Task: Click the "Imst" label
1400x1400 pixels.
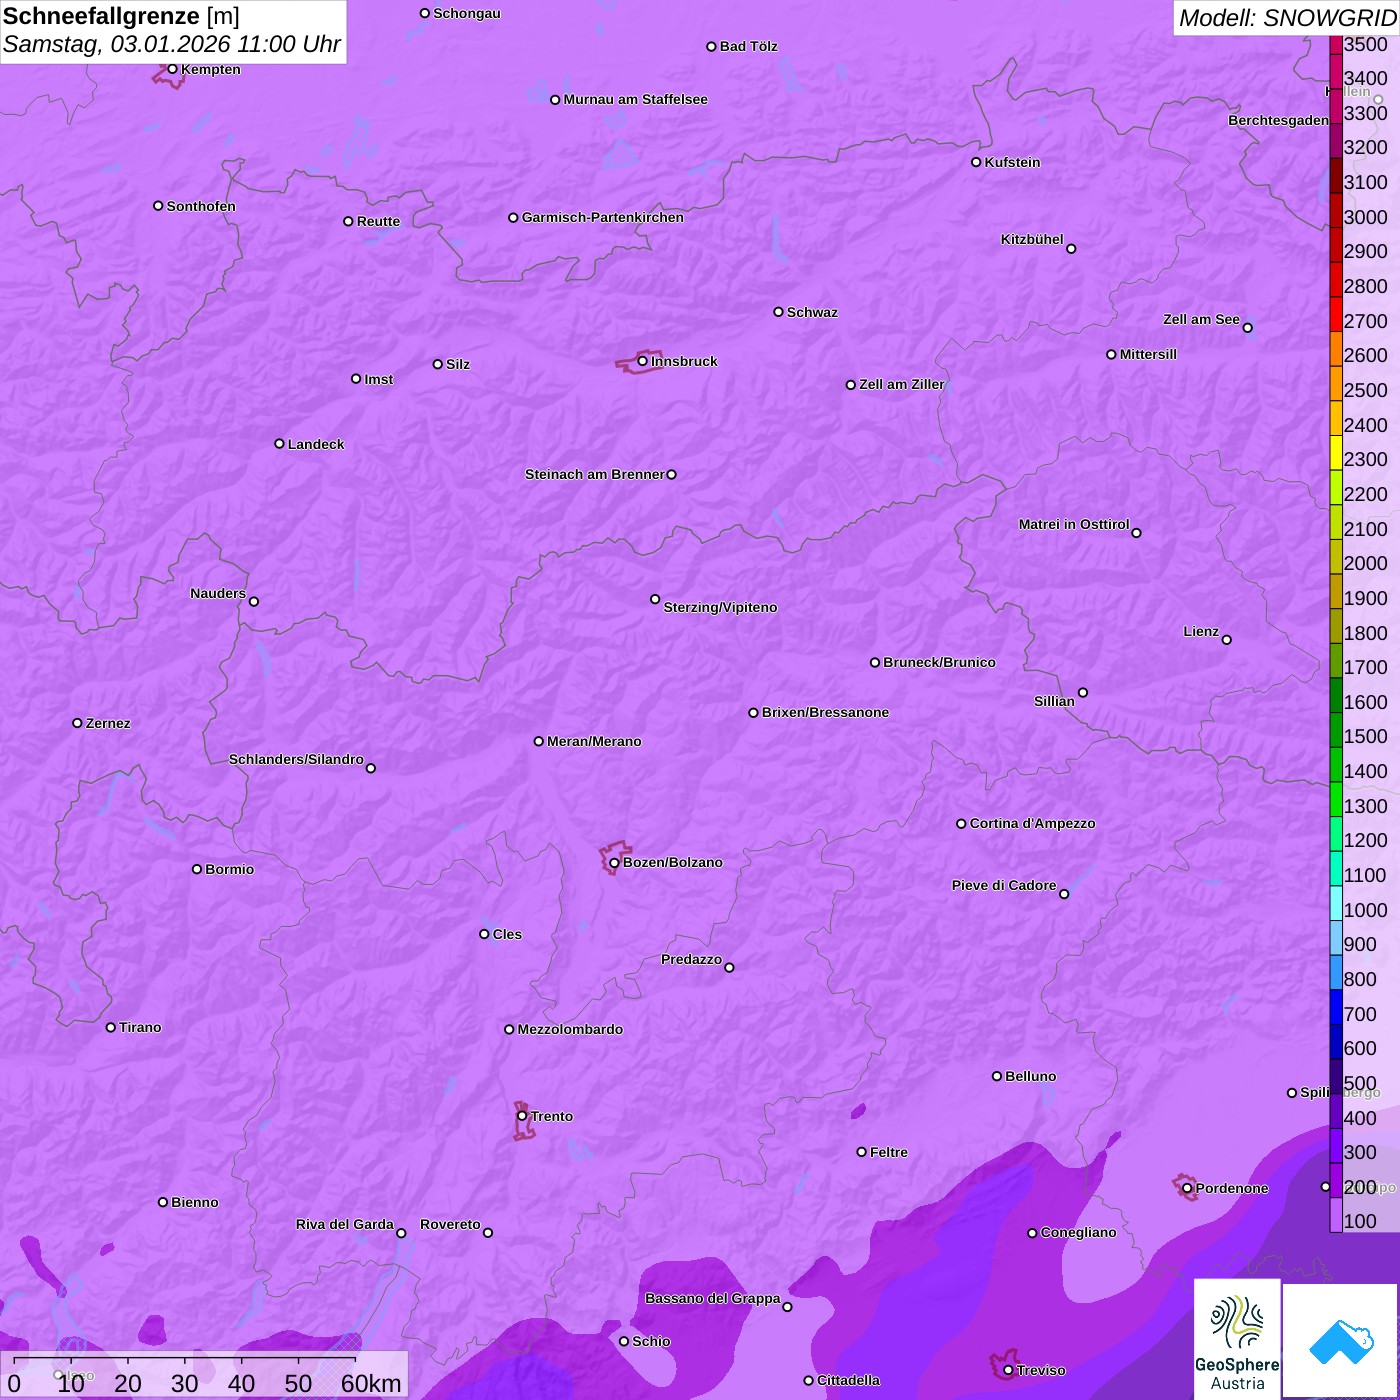Action: click(x=379, y=379)
